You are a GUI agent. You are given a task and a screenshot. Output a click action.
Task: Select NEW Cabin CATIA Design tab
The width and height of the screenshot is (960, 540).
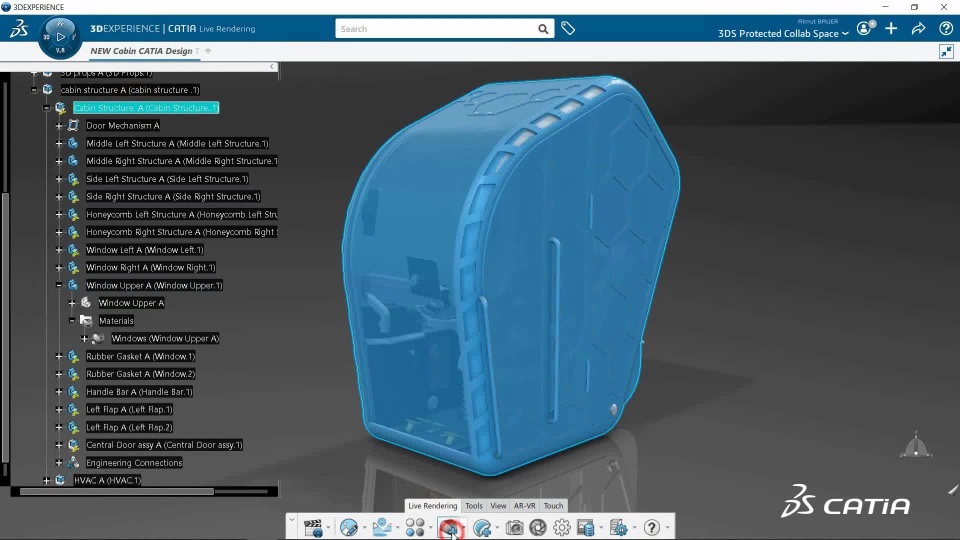click(141, 51)
